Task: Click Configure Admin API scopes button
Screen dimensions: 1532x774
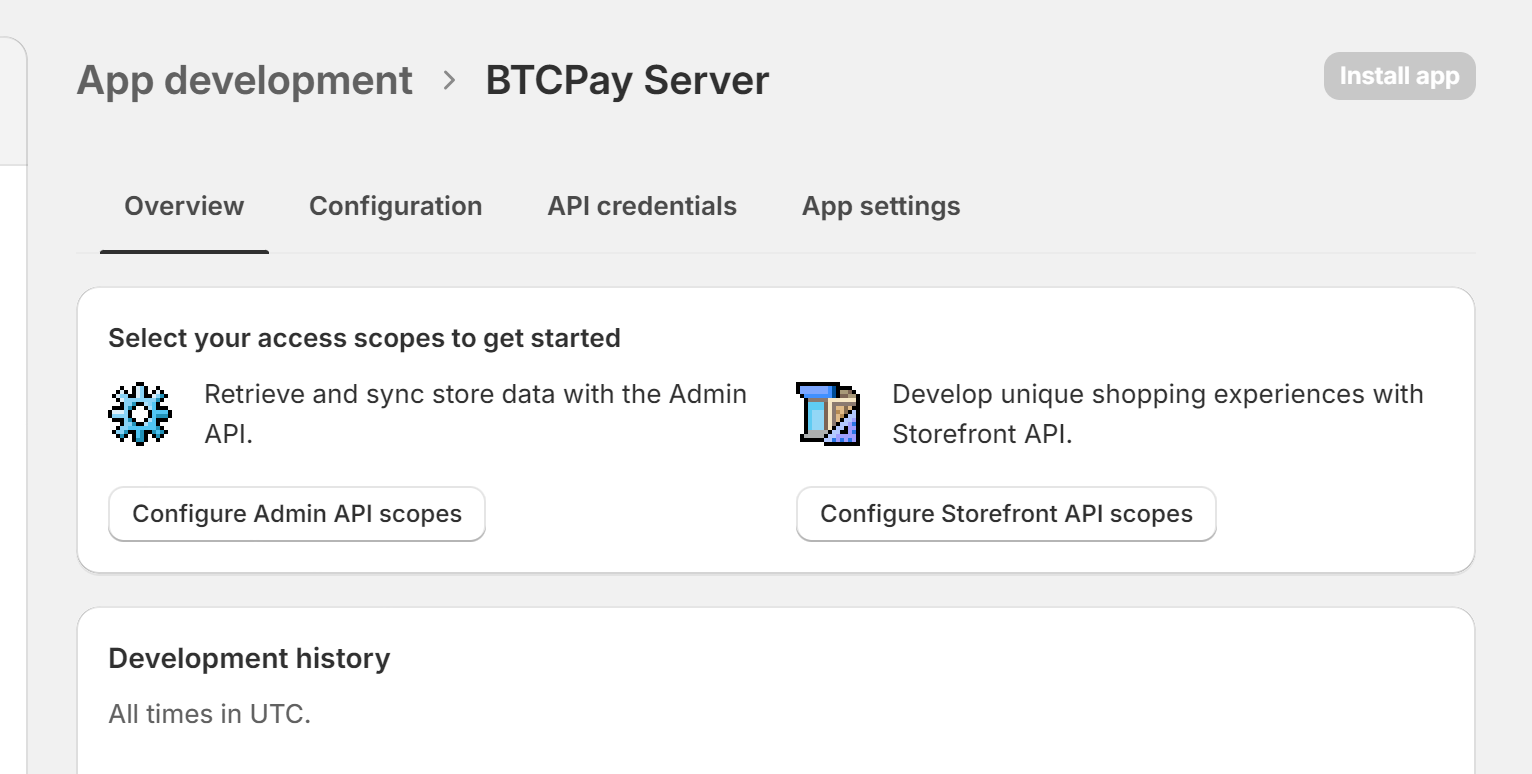Action: [297, 514]
